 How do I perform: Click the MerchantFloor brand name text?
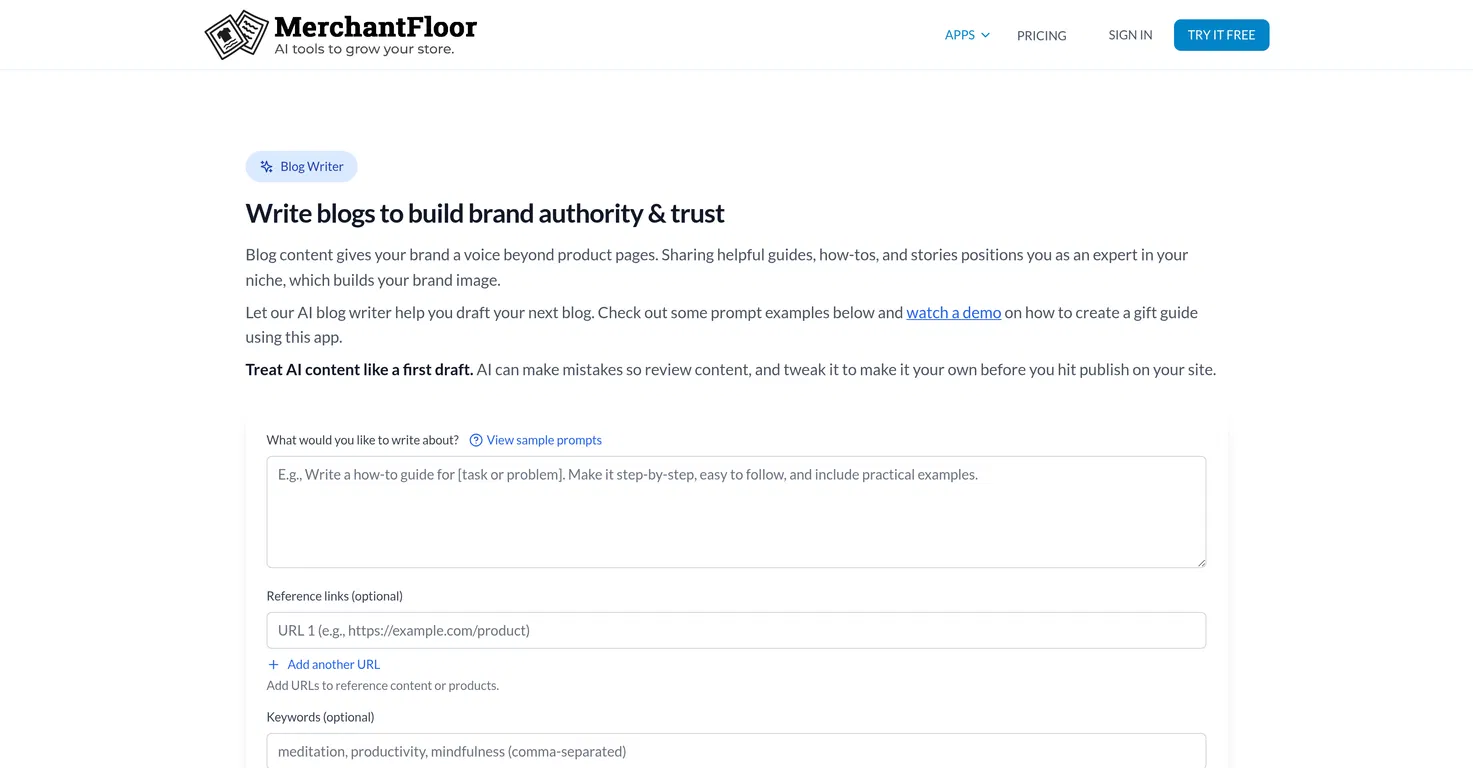(375, 26)
